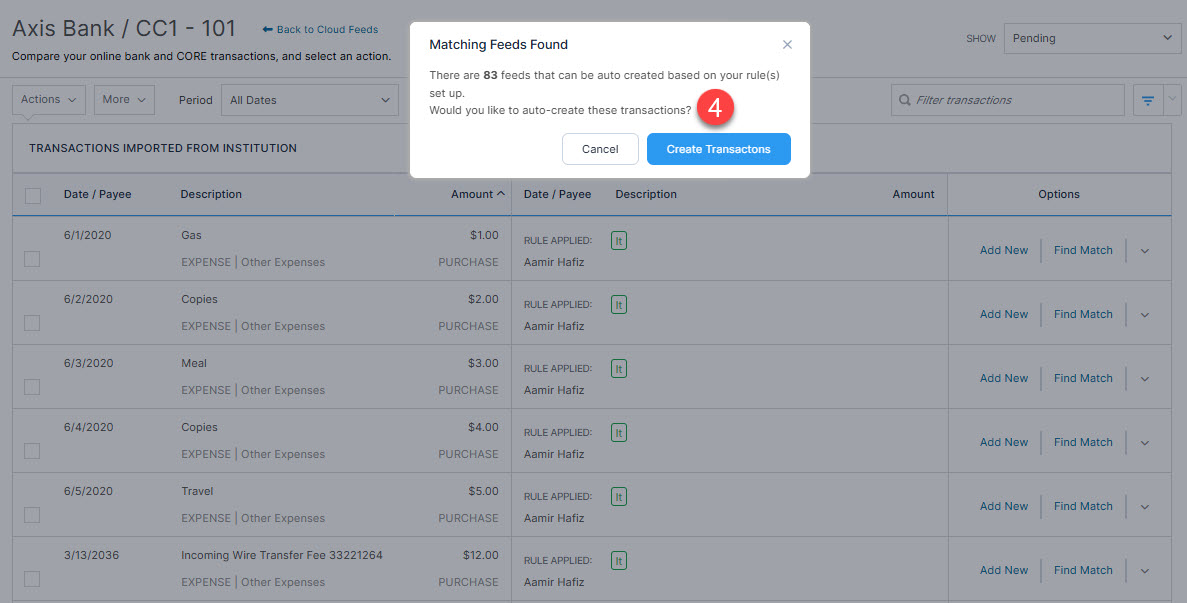Click the Filter transactions search field

click(1008, 100)
